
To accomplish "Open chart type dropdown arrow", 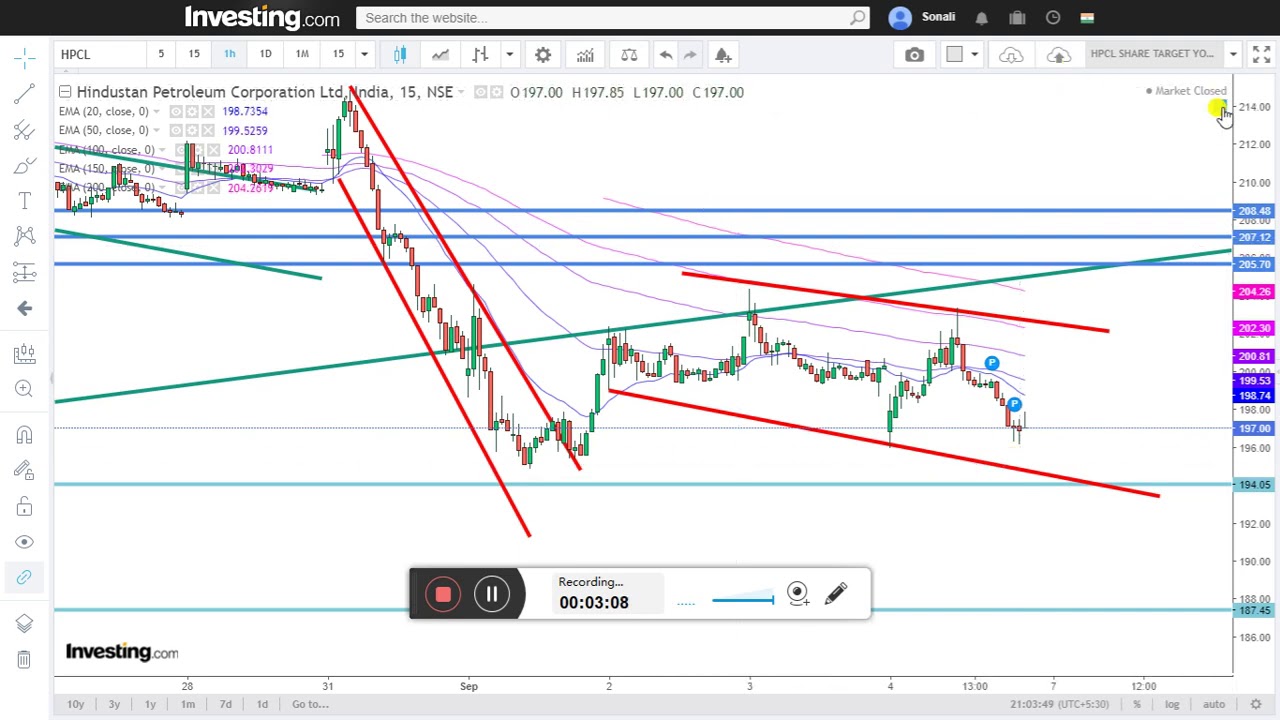I will [x=509, y=54].
